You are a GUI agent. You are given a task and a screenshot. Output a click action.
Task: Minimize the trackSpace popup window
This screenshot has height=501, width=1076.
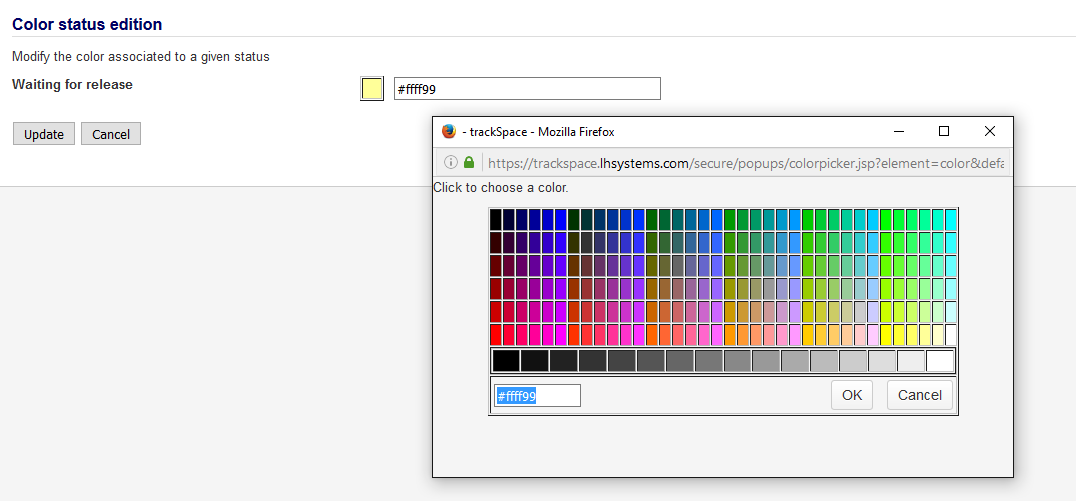pyautogui.click(x=898, y=131)
